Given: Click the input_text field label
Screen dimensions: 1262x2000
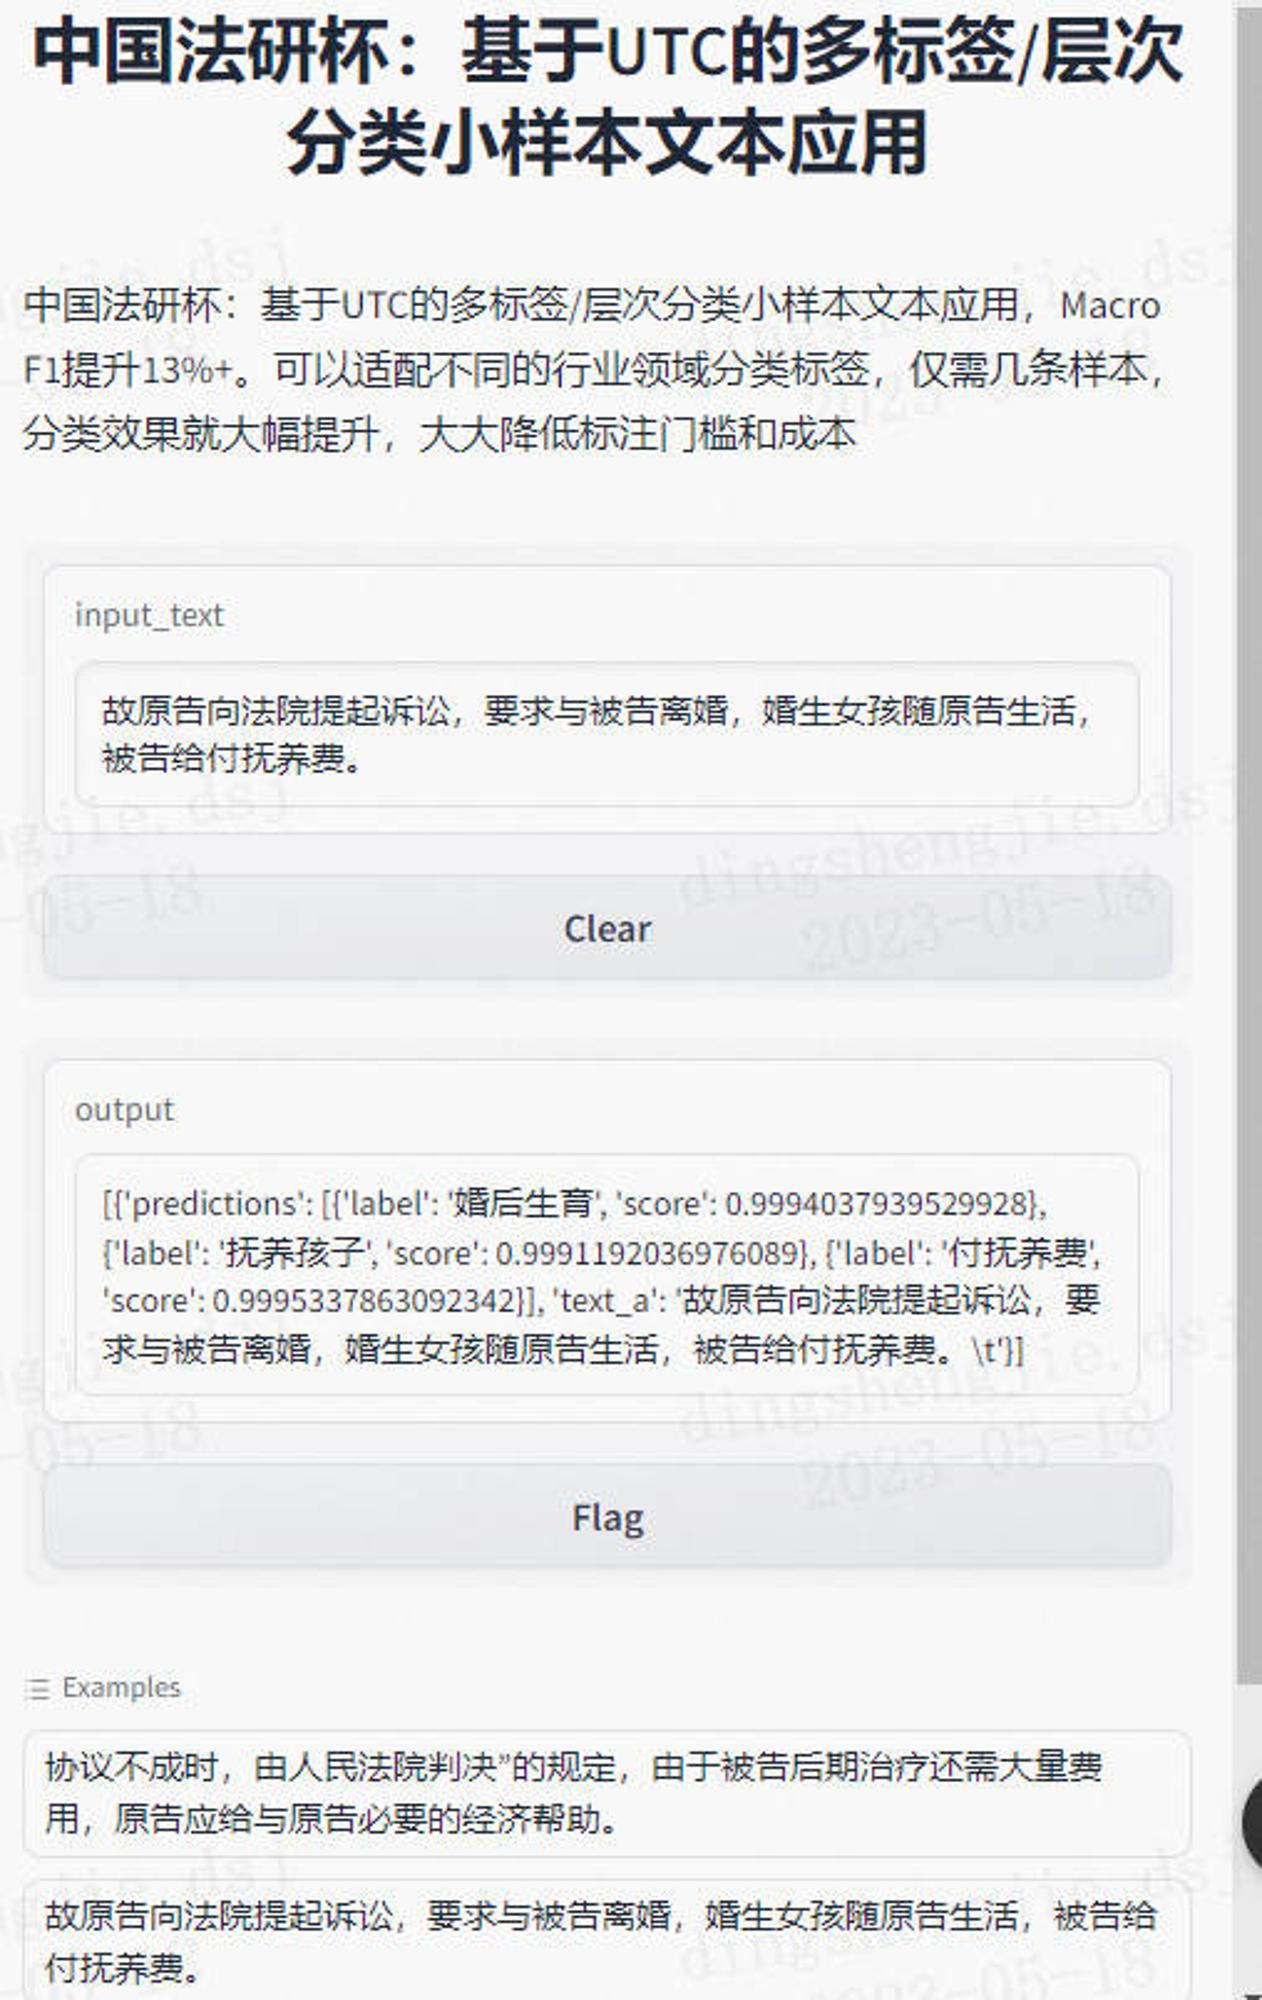Looking at the screenshot, I should (149, 615).
